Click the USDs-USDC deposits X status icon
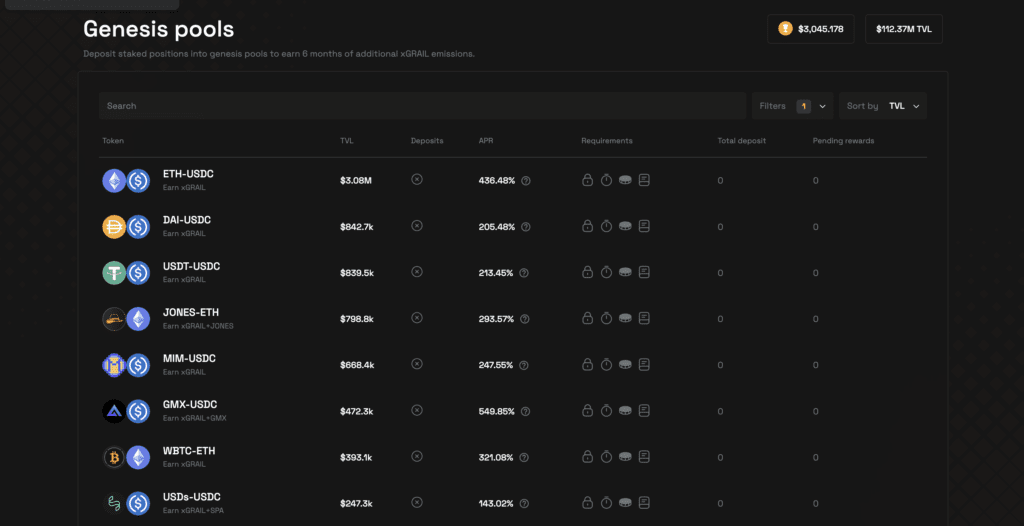Screen dimensions: 1024x526 point(417,502)
